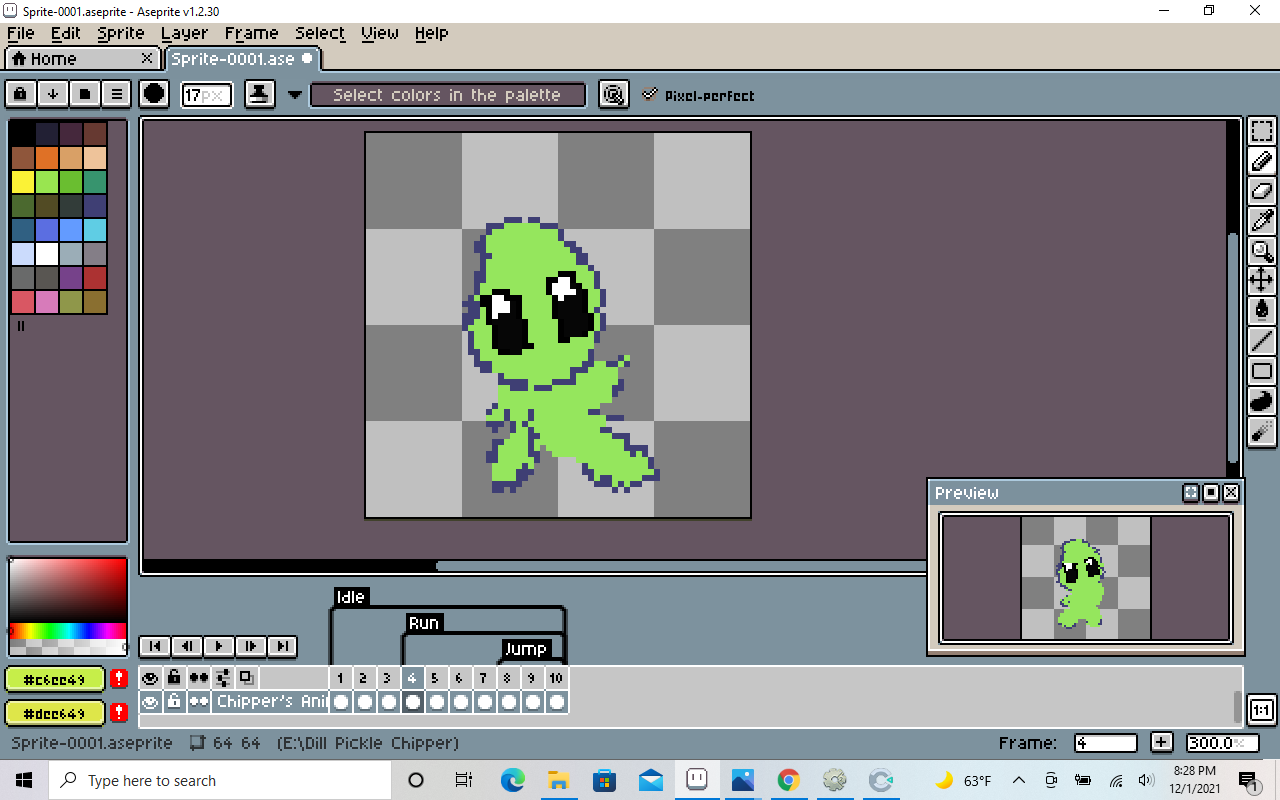Viewport: 1280px width, 800px height.
Task: Click the Run animation tag
Action: pos(424,622)
